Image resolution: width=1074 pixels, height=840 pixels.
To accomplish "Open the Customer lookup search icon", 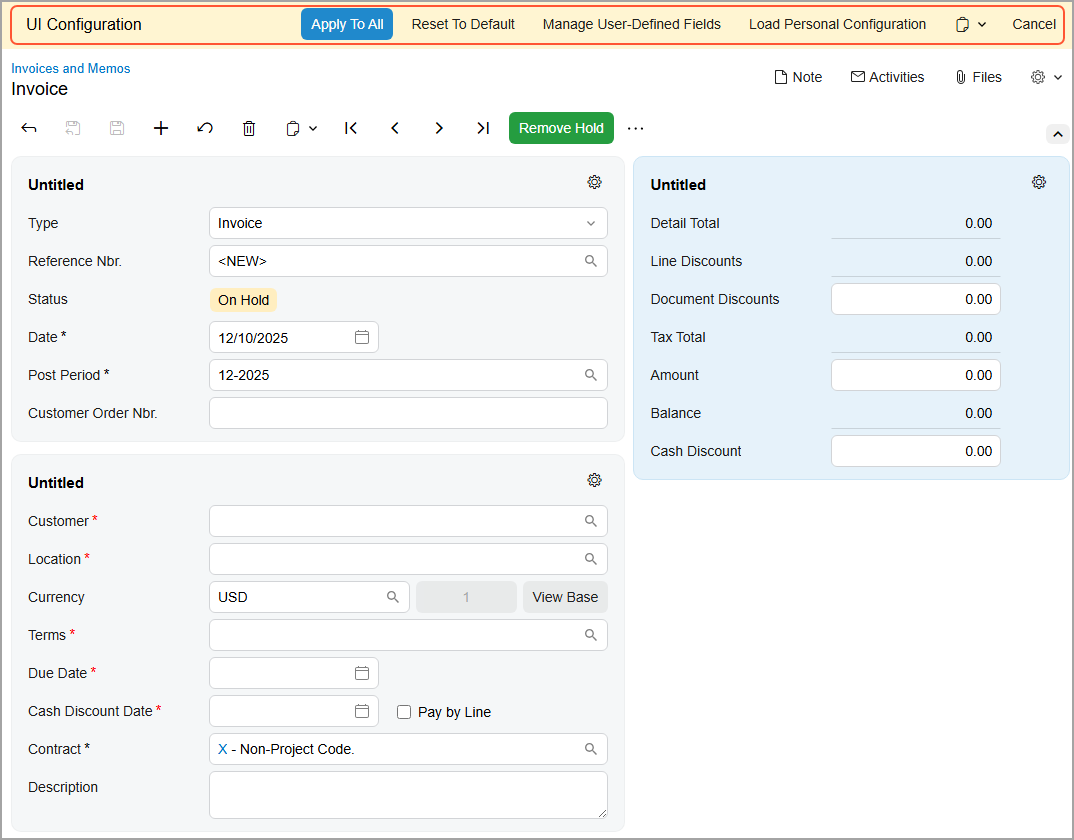I will point(590,521).
